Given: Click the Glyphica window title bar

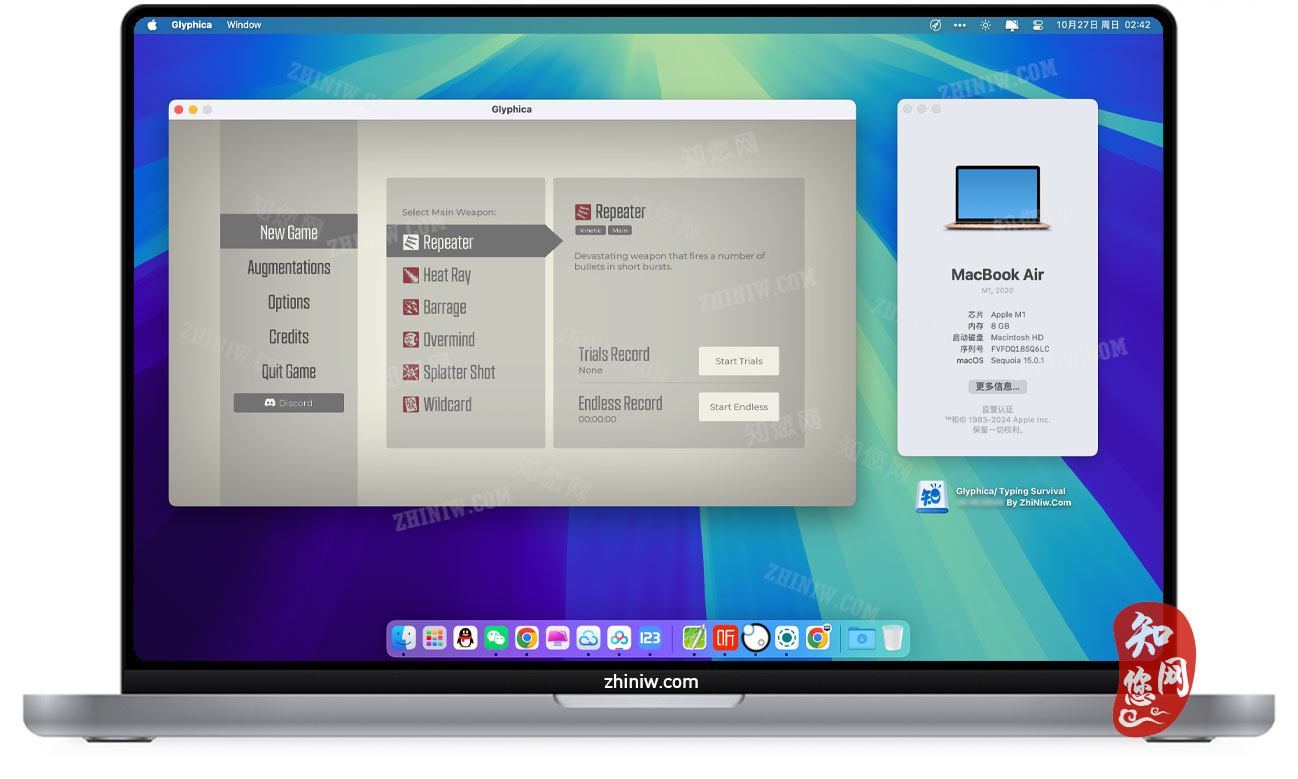Looking at the screenshot, I should (512, 109).
